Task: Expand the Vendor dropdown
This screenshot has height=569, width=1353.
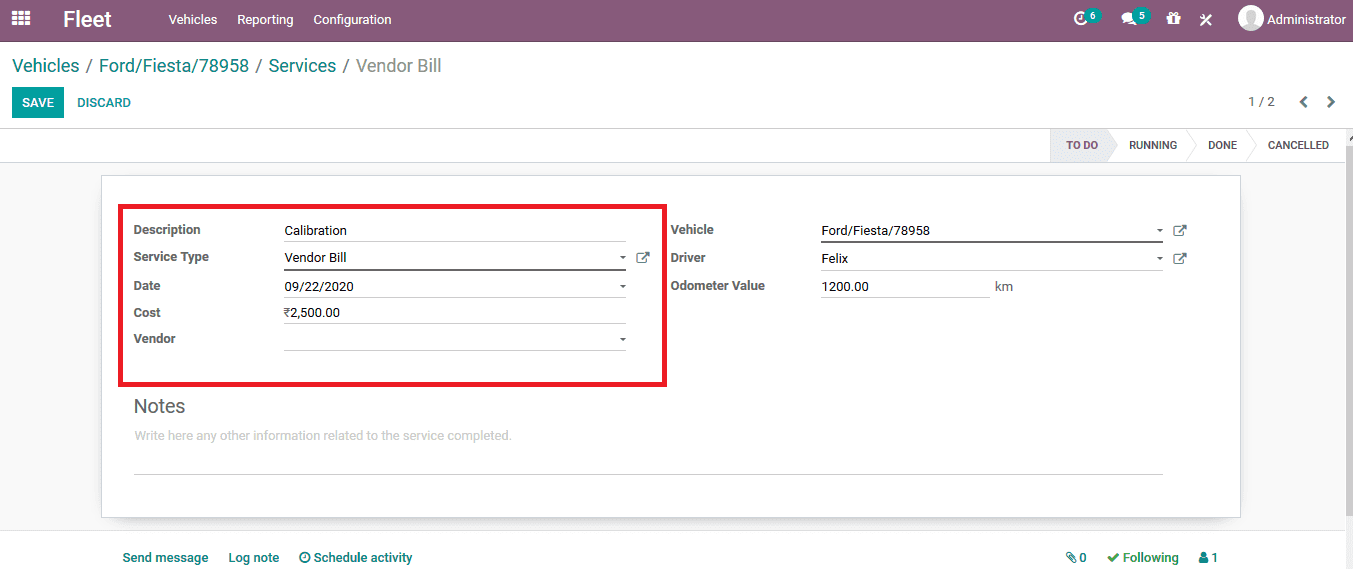Action: tap(622, 340)
